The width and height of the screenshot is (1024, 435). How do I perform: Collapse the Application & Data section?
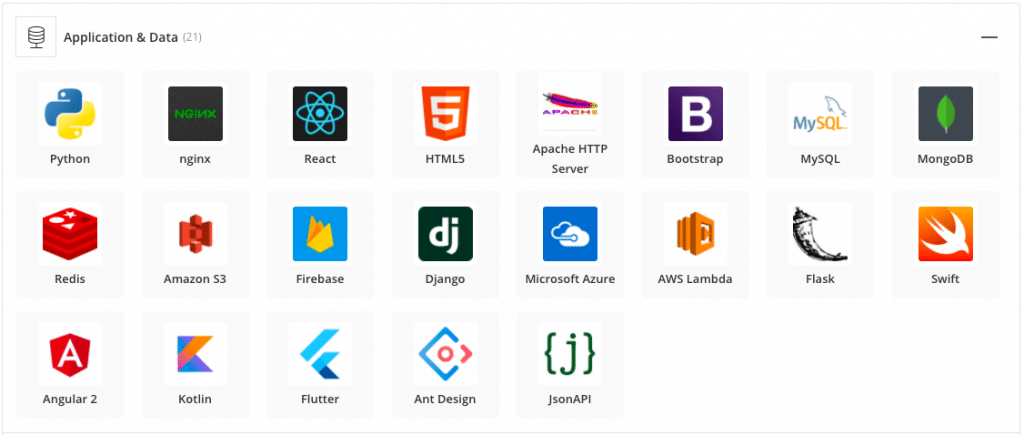(989, 37)
